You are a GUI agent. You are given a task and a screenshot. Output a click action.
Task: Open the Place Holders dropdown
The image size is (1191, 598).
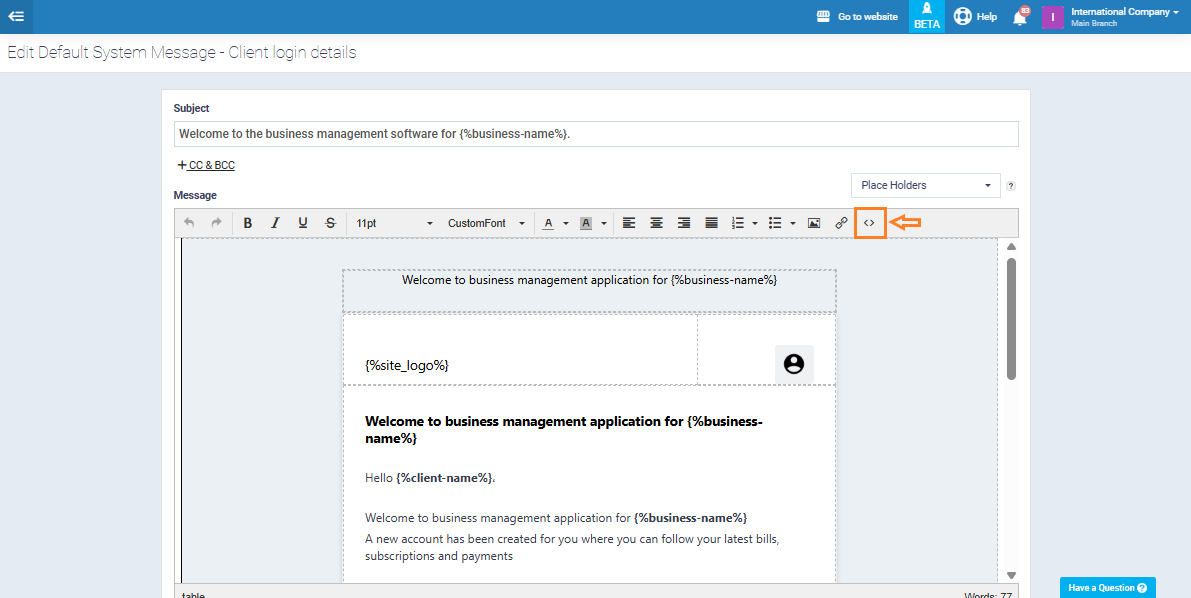(x=925, y=185)
